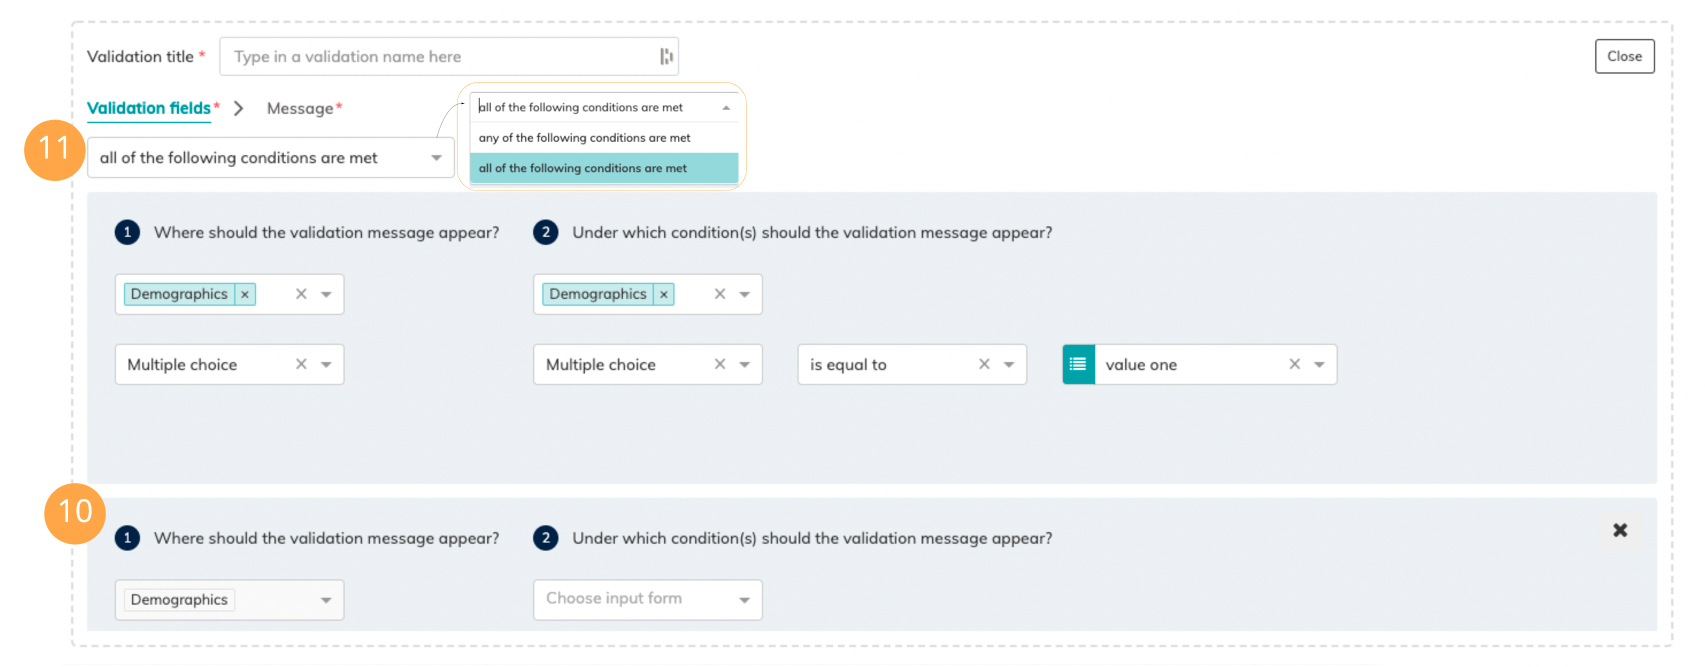Expand the 'value one' dropdown arrow
The height and width of the screenshot is (667, 1705).
click(x=1319, y=365)
